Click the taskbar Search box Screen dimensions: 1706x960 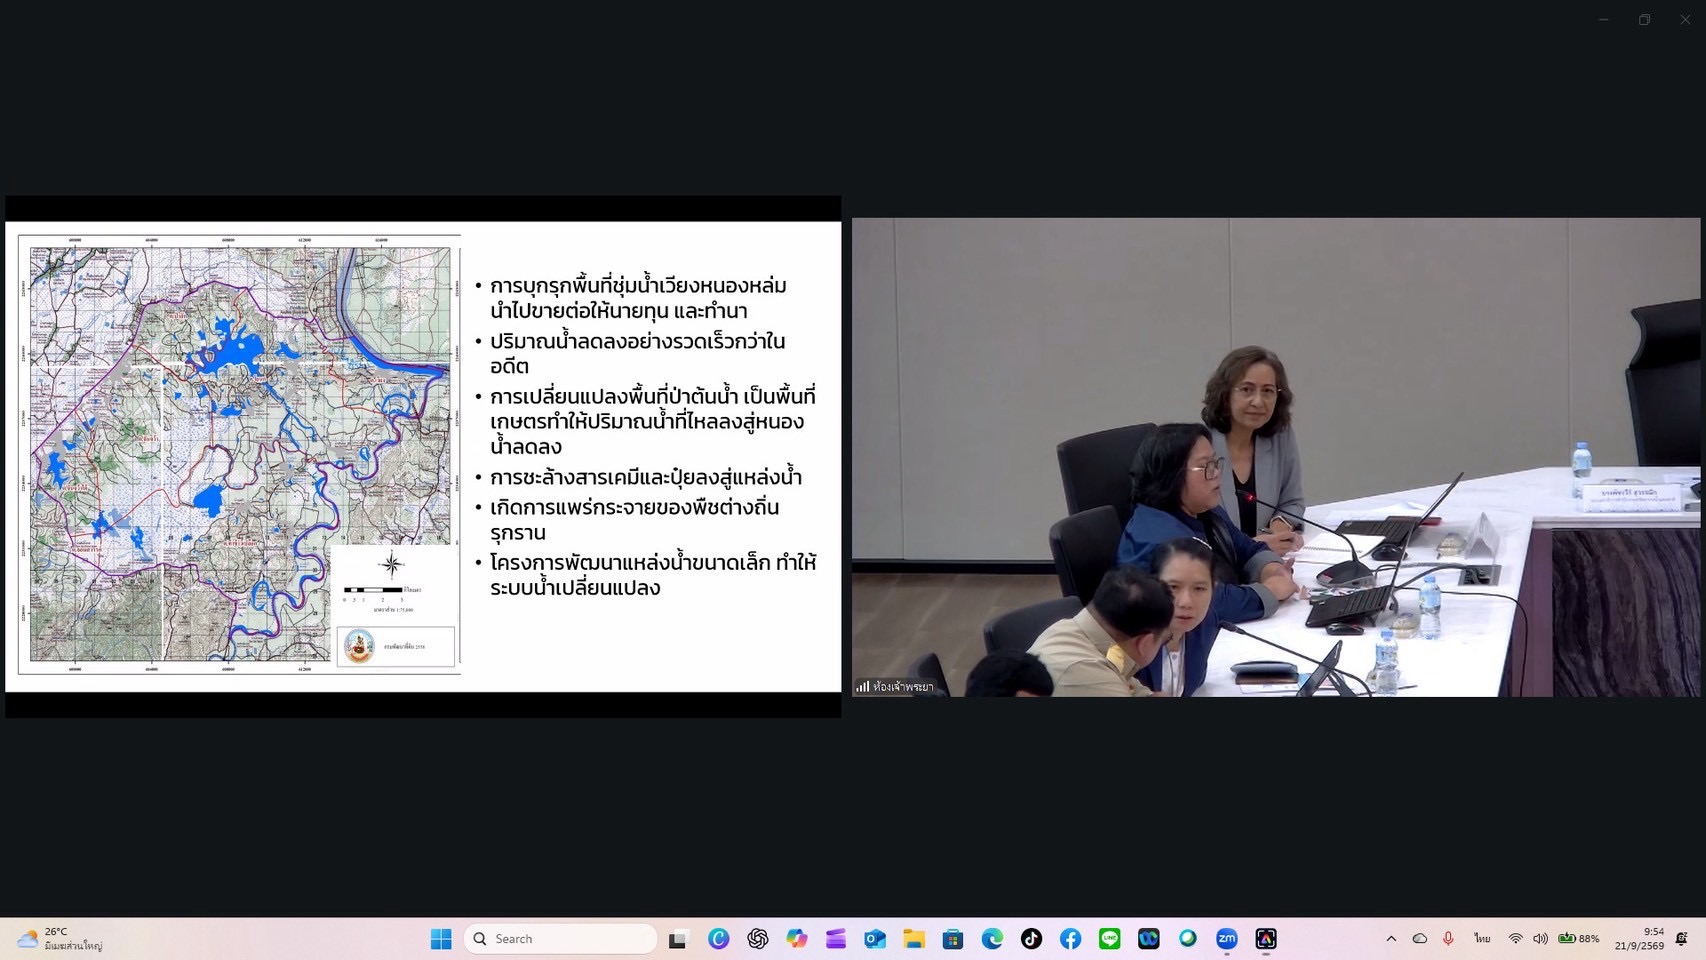(x=560, y=939)
